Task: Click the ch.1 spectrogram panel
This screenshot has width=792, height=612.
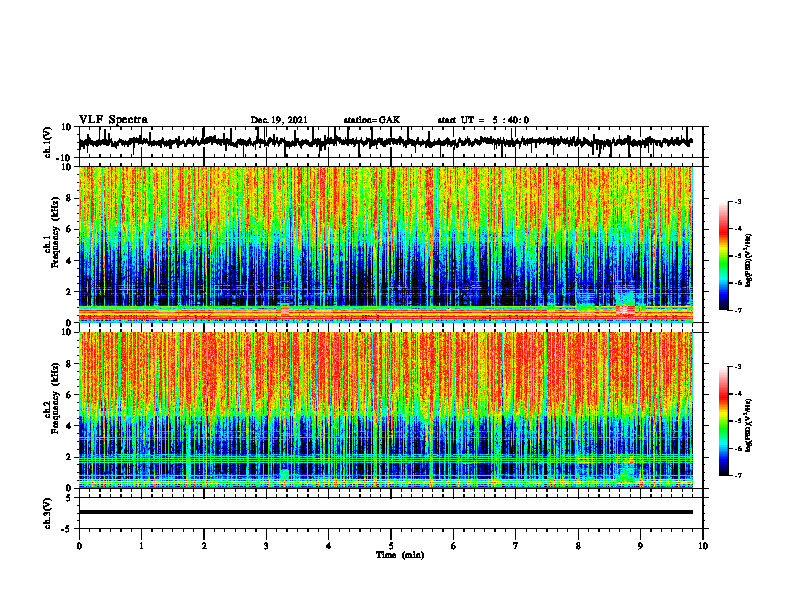Action: coord(386,244)
